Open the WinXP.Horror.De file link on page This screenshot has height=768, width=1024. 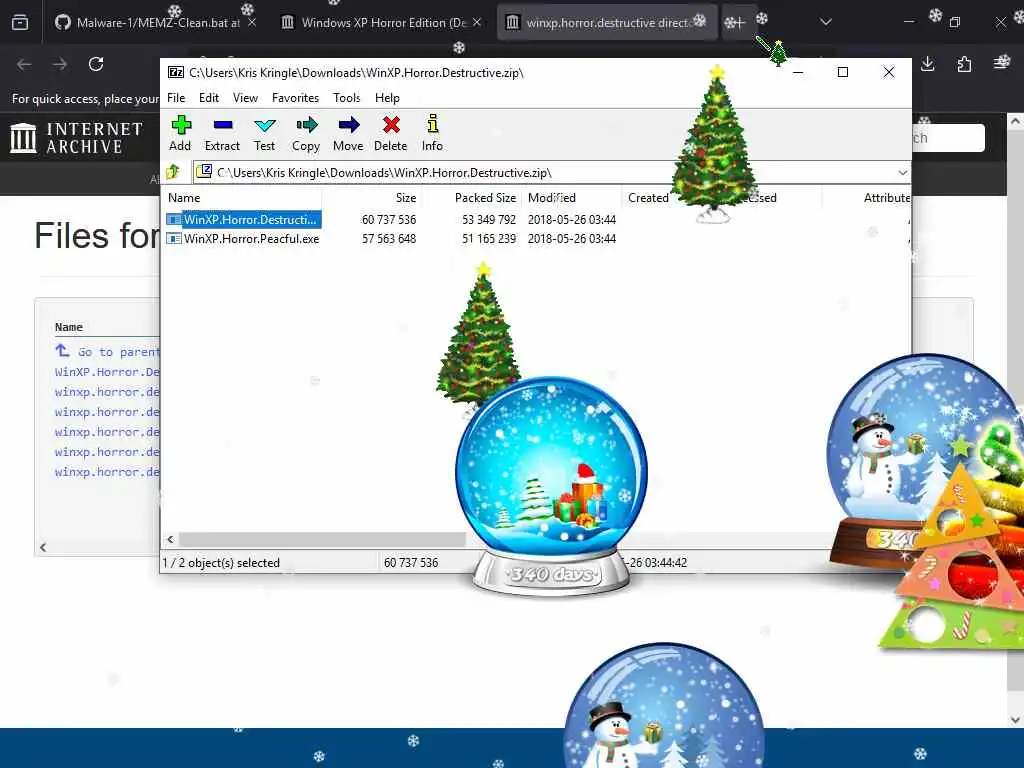(107, 372)
